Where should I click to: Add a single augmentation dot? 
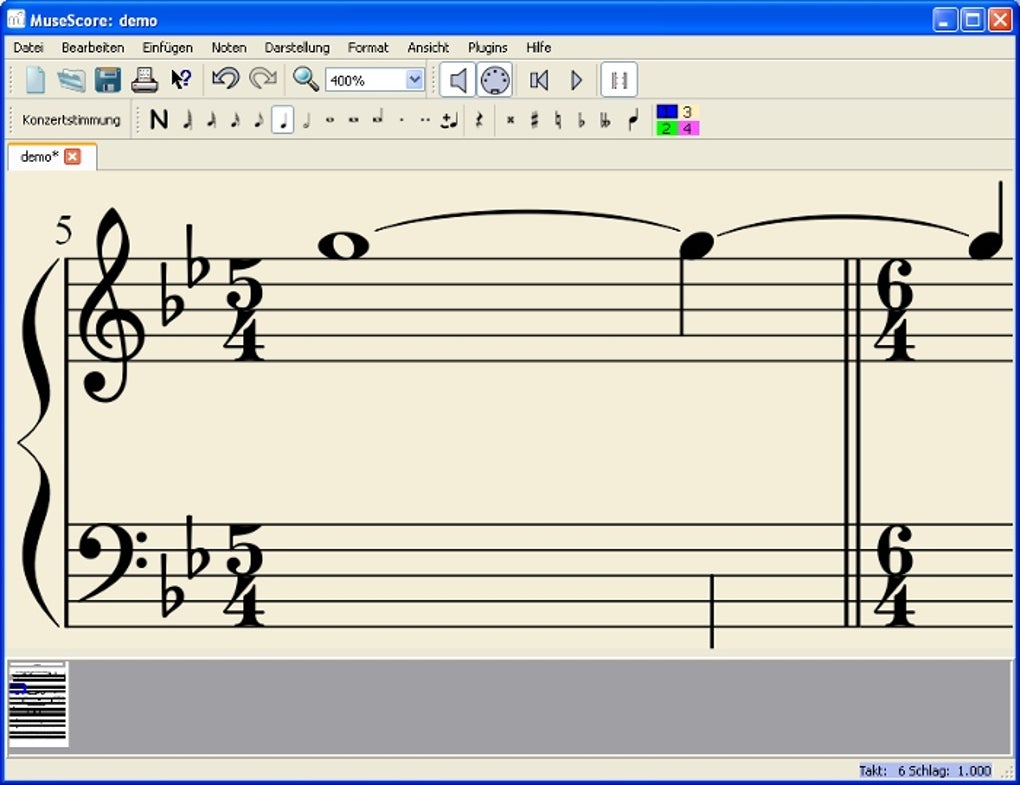pos(401,120)
